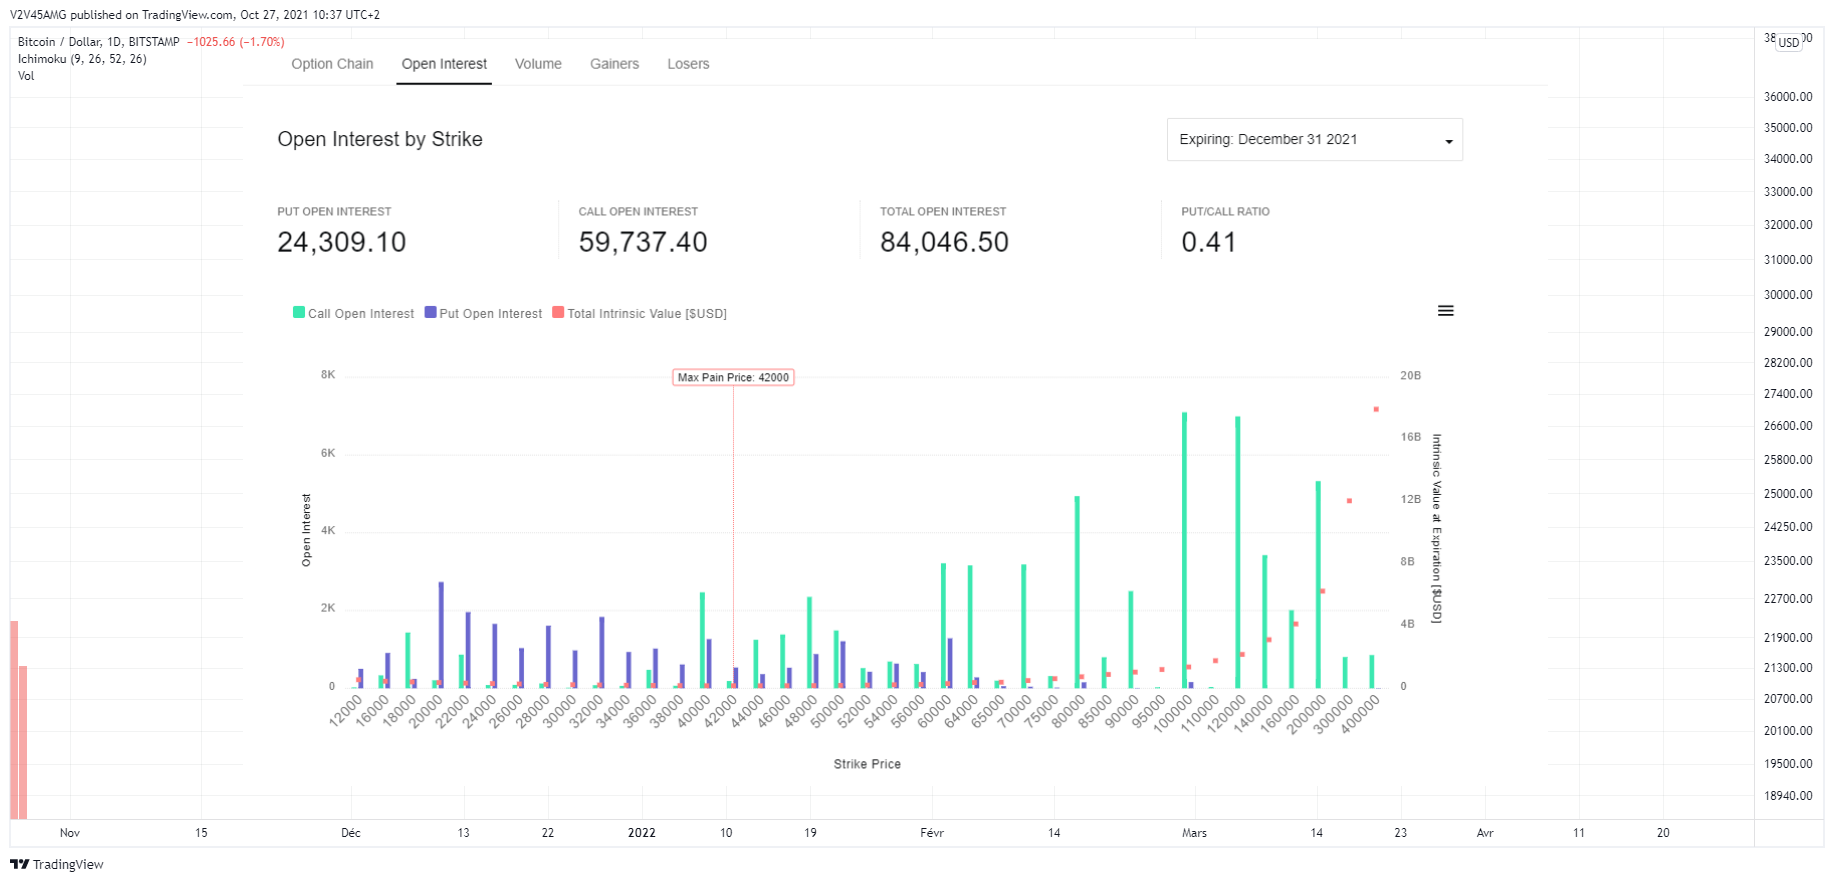Click the call bar at strike 80000
Image resolution: width=1834 pixels, height=882 pixels.
pos(1077,592)
